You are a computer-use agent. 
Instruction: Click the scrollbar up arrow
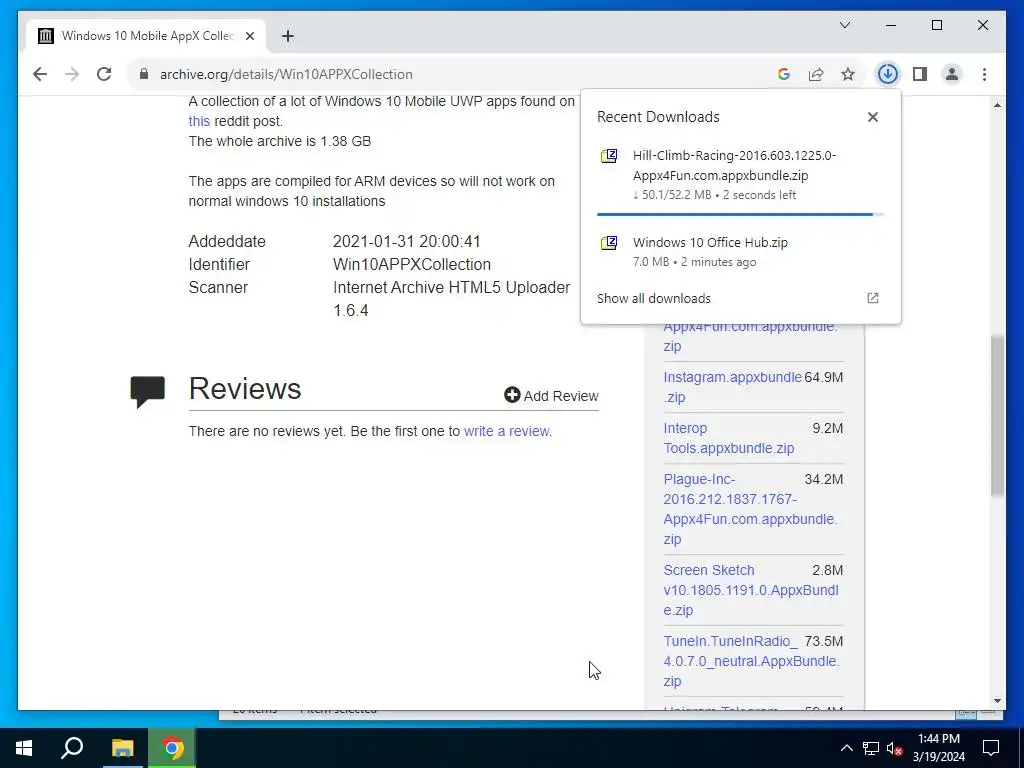pyautogui.click(x=997, y=104)
